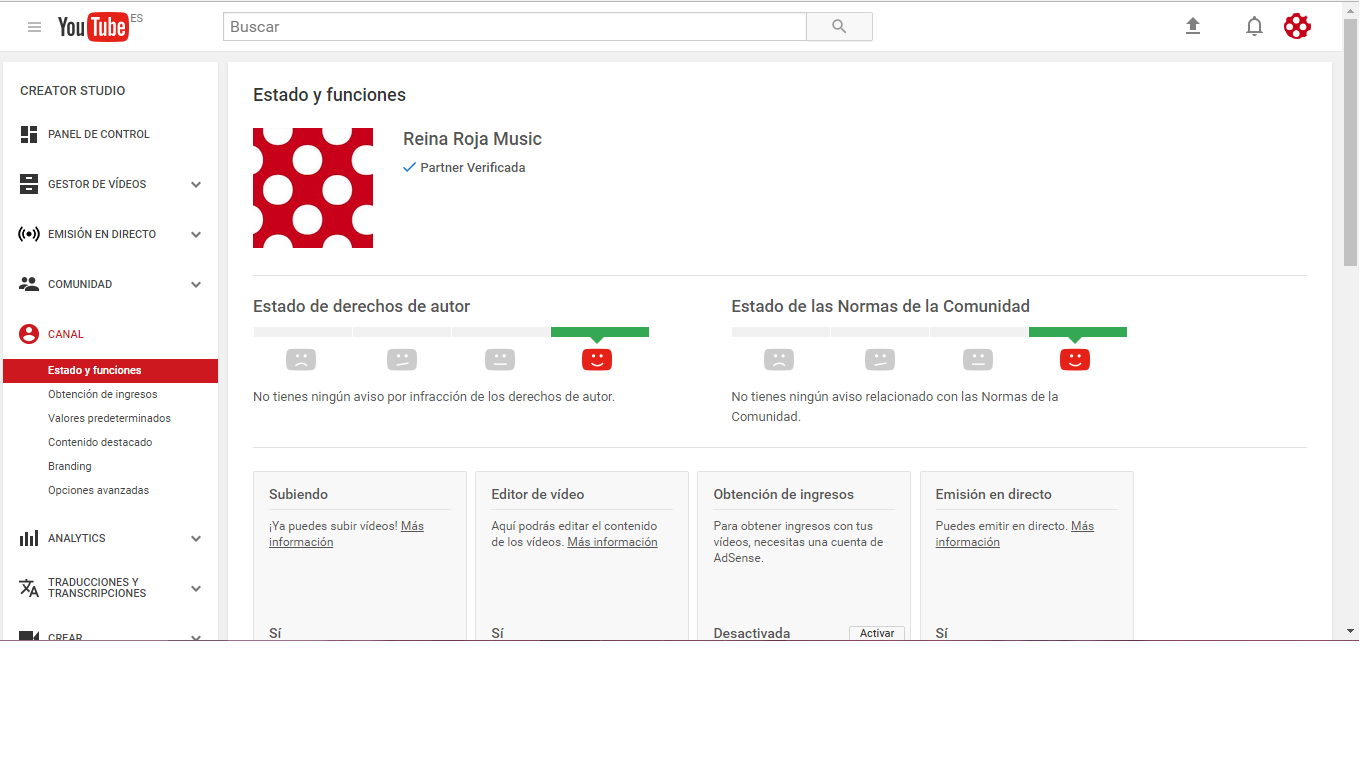Viewport: 1366px width, 768px height.
Task: Click the "Editor de vídeo" card title
Action: click(538, 494)
